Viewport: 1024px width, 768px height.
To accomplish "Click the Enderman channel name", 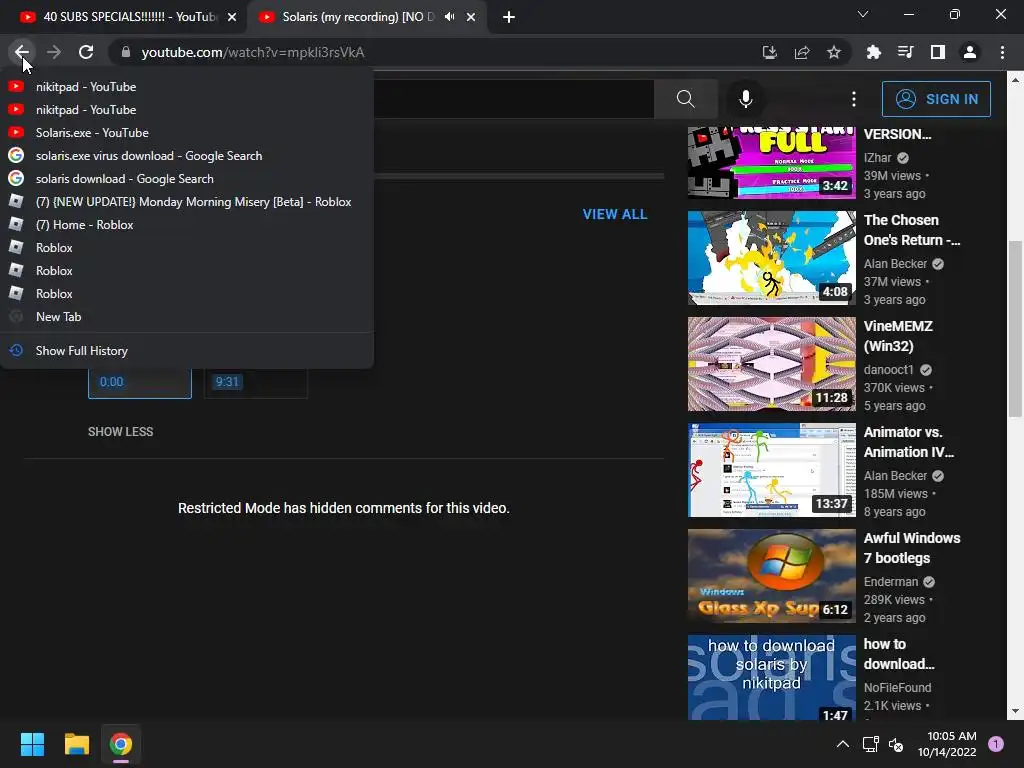I will point(891,581).
